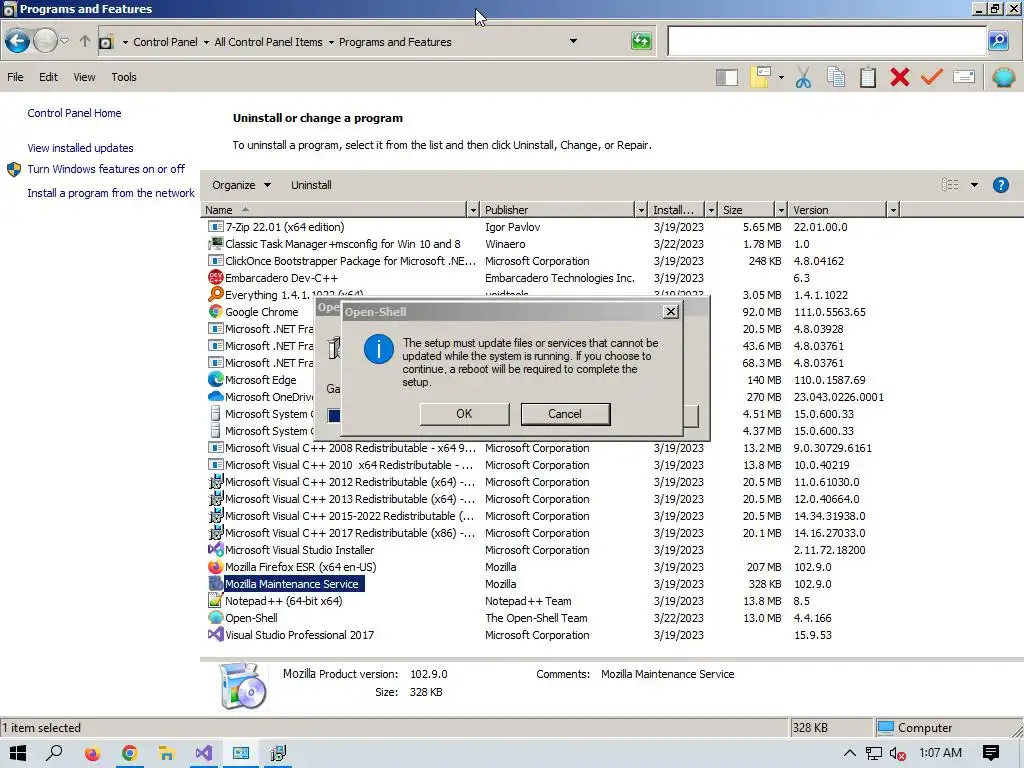Image resolution: width=1024 pixels, height=768 pixels.
Task: Select Microsoft Edge in program list
Action: [261, 379]
